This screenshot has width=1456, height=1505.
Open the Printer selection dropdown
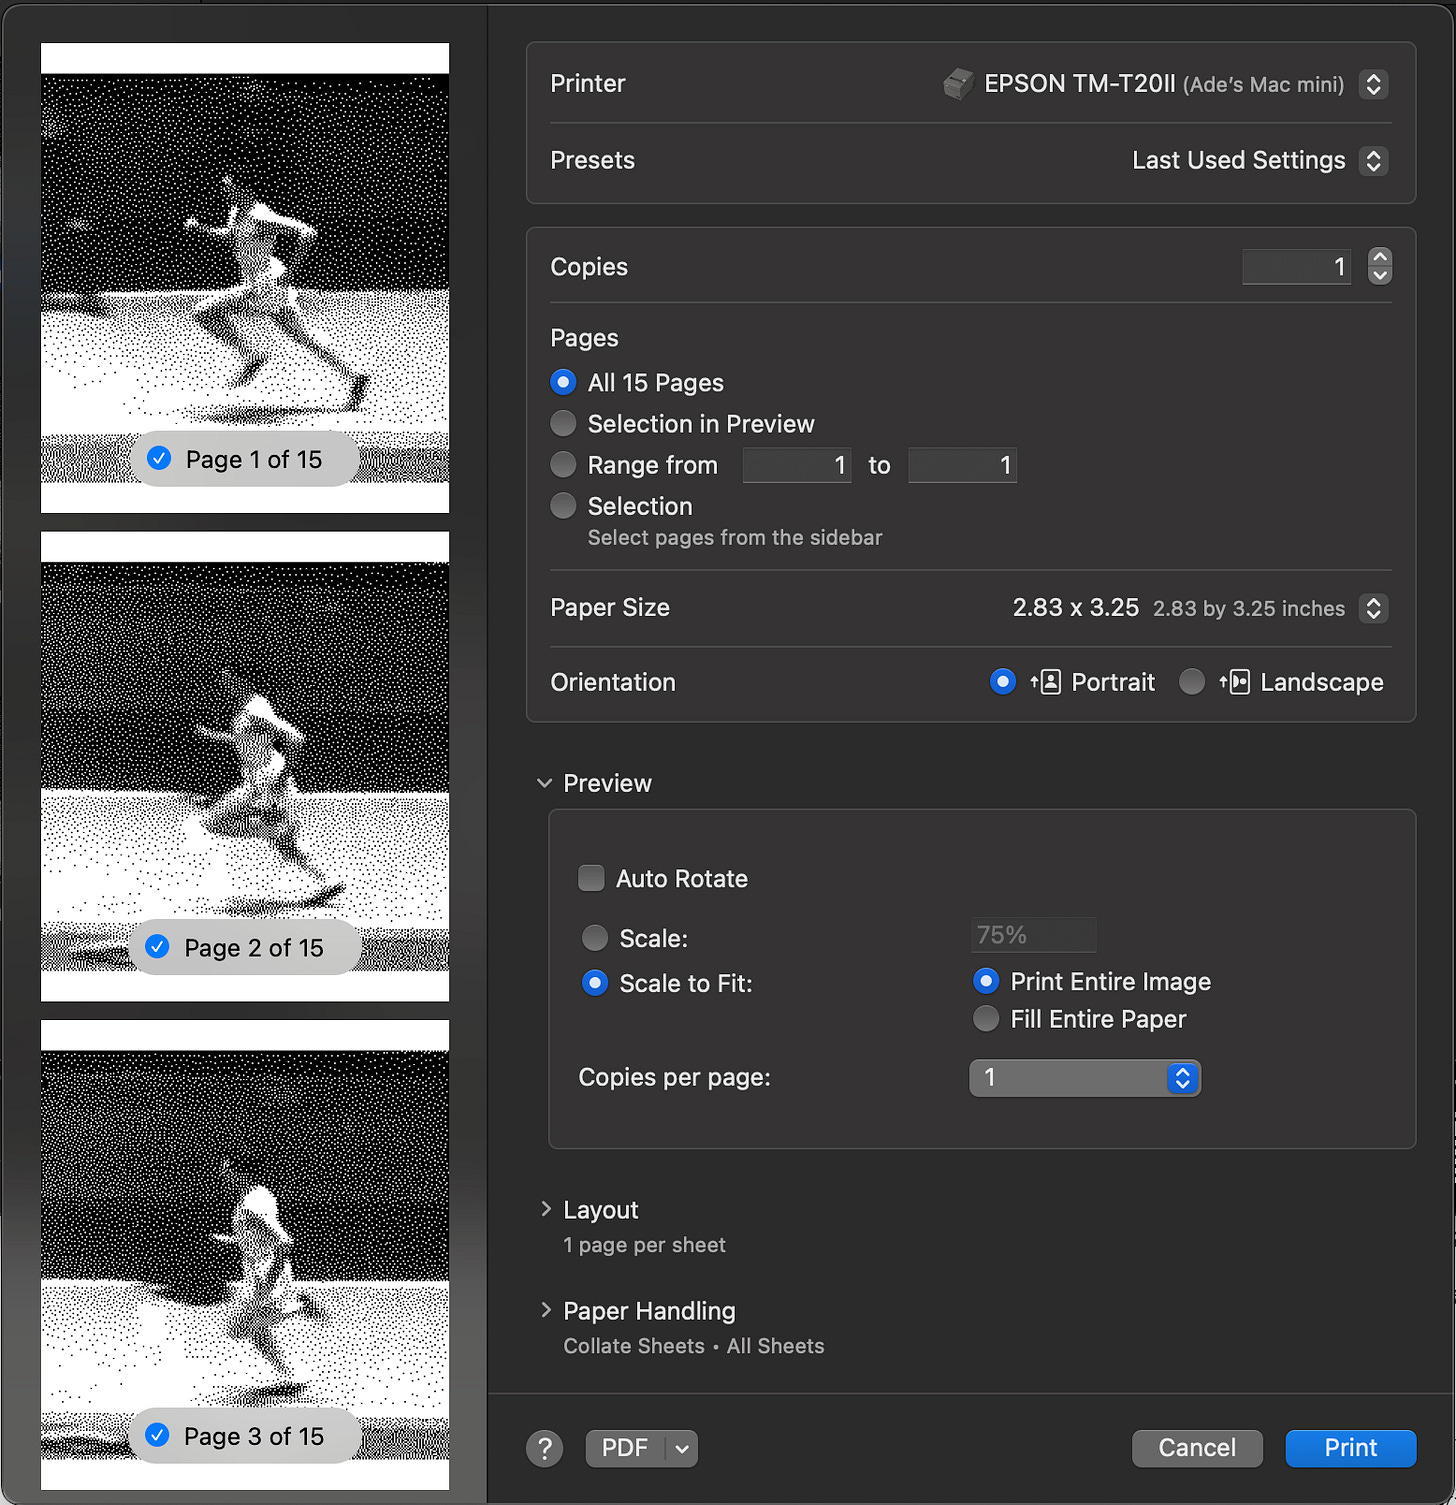click(1374, 84)
